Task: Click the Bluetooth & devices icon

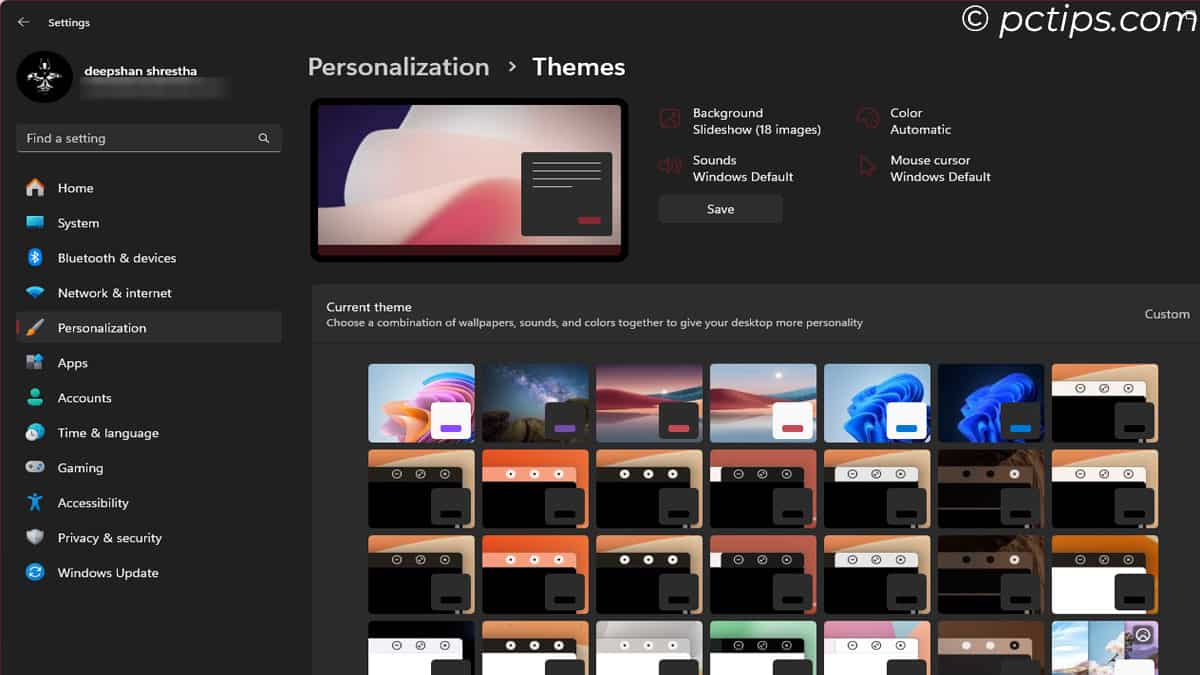Action: (x=32, y=257)
